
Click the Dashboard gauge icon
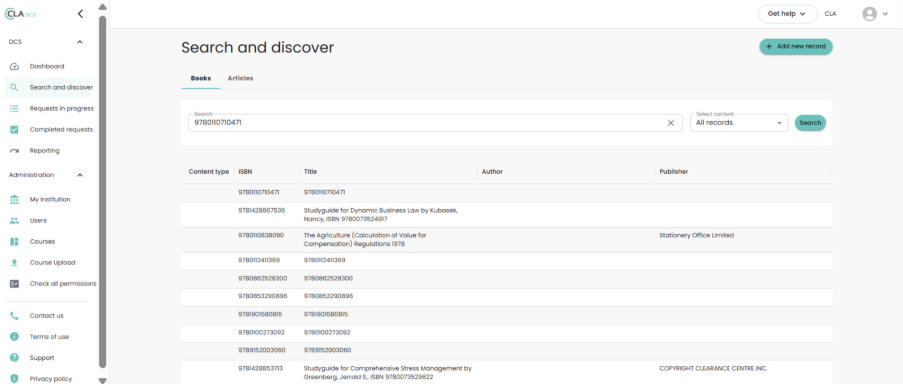(14, 67)
